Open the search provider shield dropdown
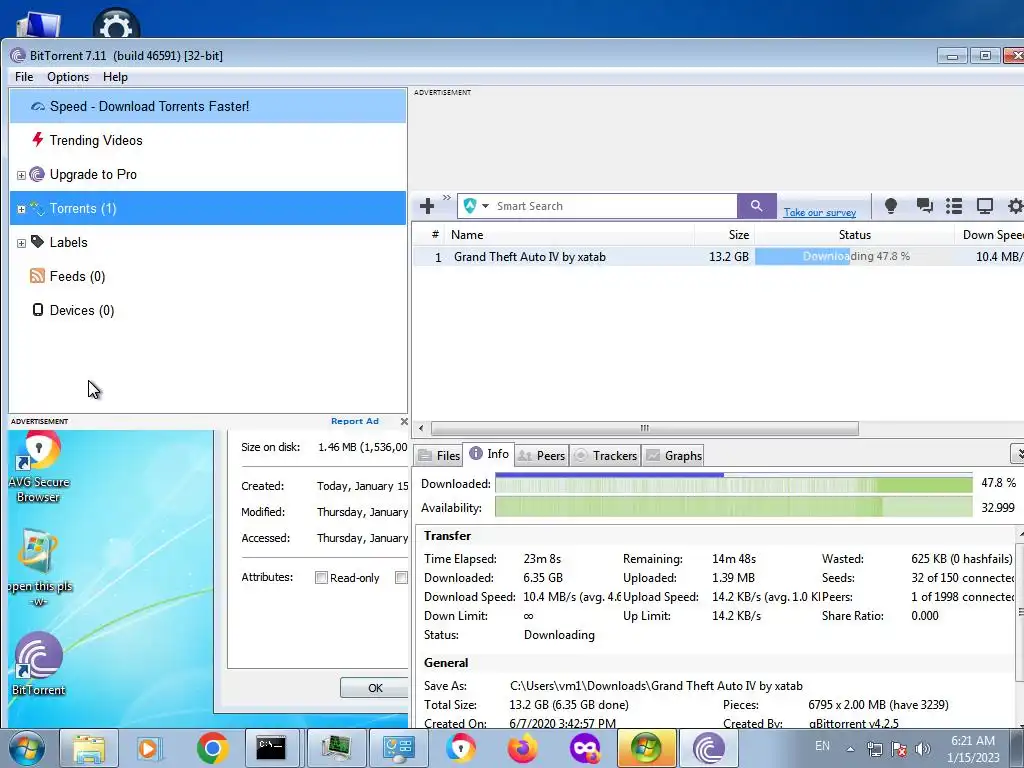This screenshot has height=768, width=1024. (476, 206)
